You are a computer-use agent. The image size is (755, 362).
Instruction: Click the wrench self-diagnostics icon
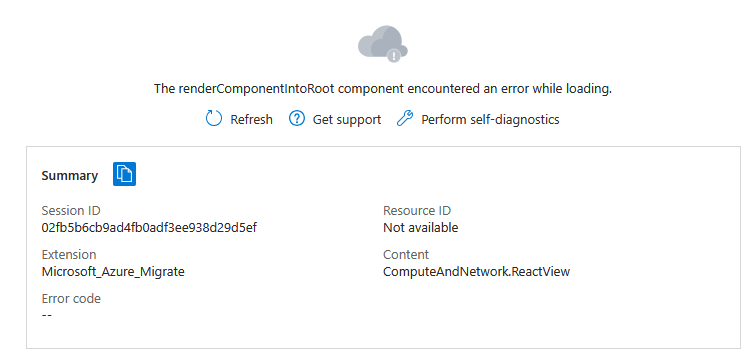click(x=405, y=118)
